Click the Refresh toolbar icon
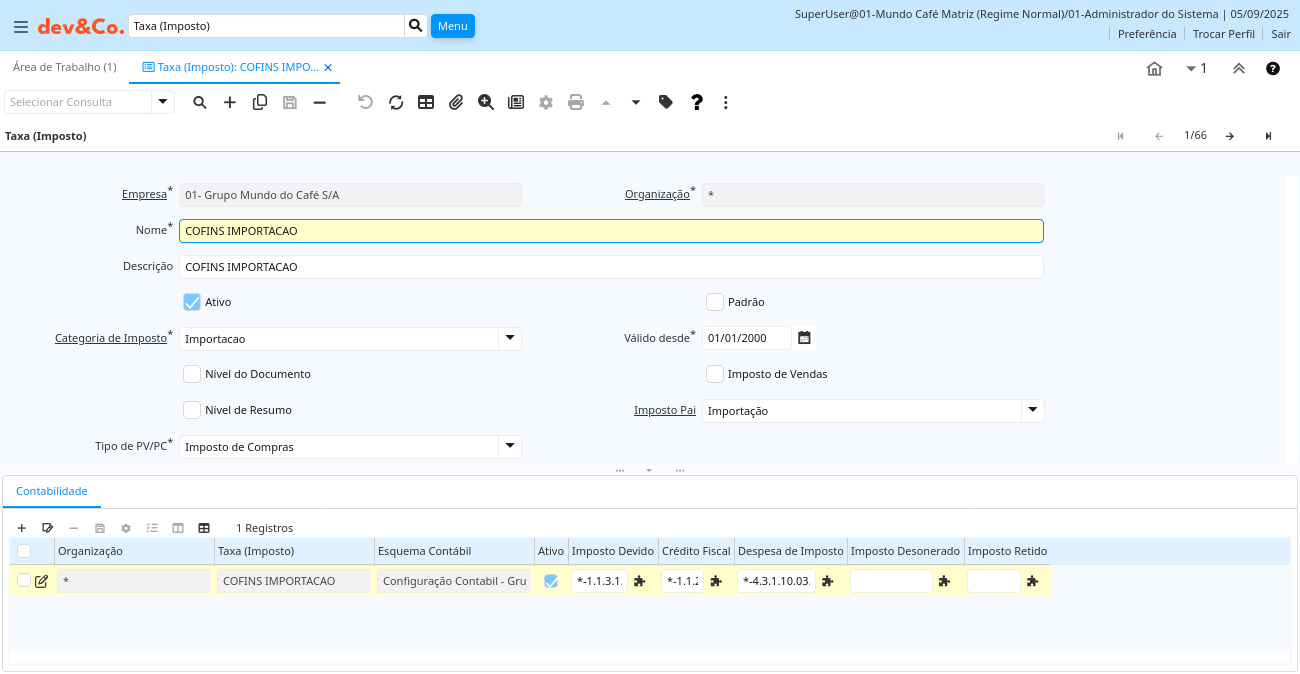 coord(396,102)
